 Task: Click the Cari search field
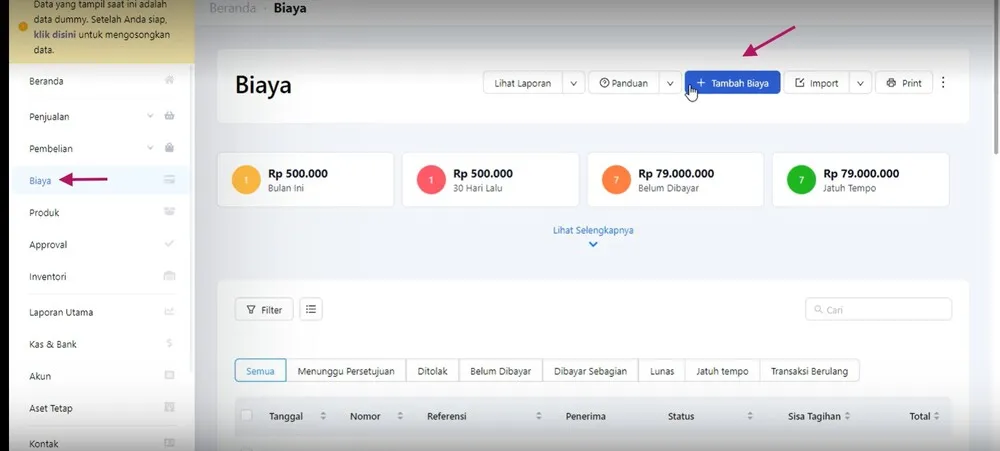(879, 310)
